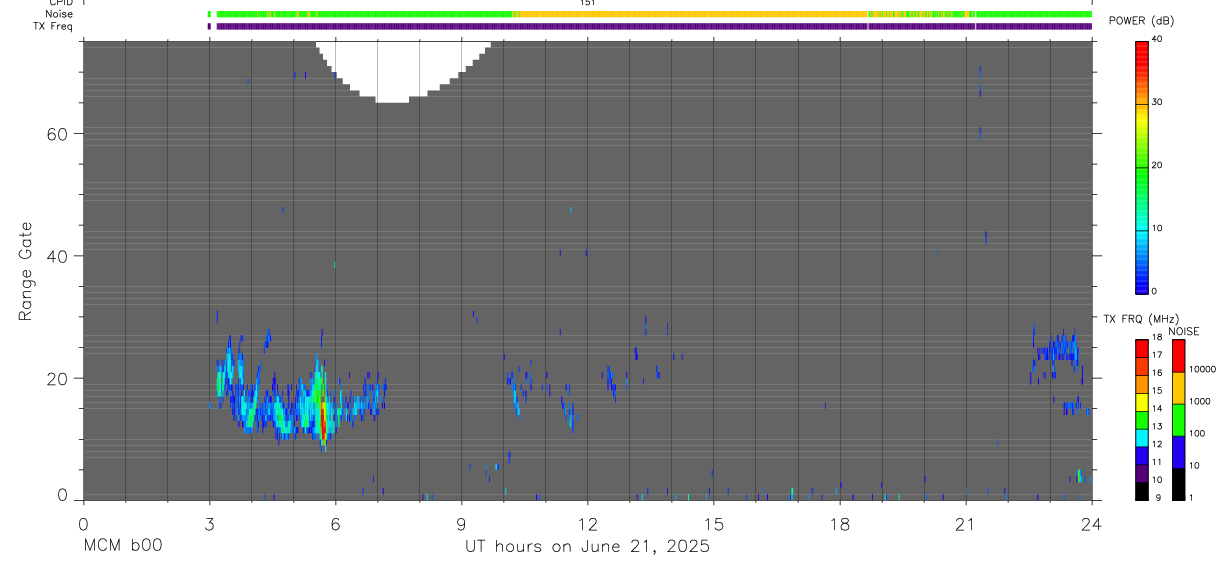The image size is (1228, 567).
Task: Click the 'NOISE' legend title
Action: [1183, 331]
